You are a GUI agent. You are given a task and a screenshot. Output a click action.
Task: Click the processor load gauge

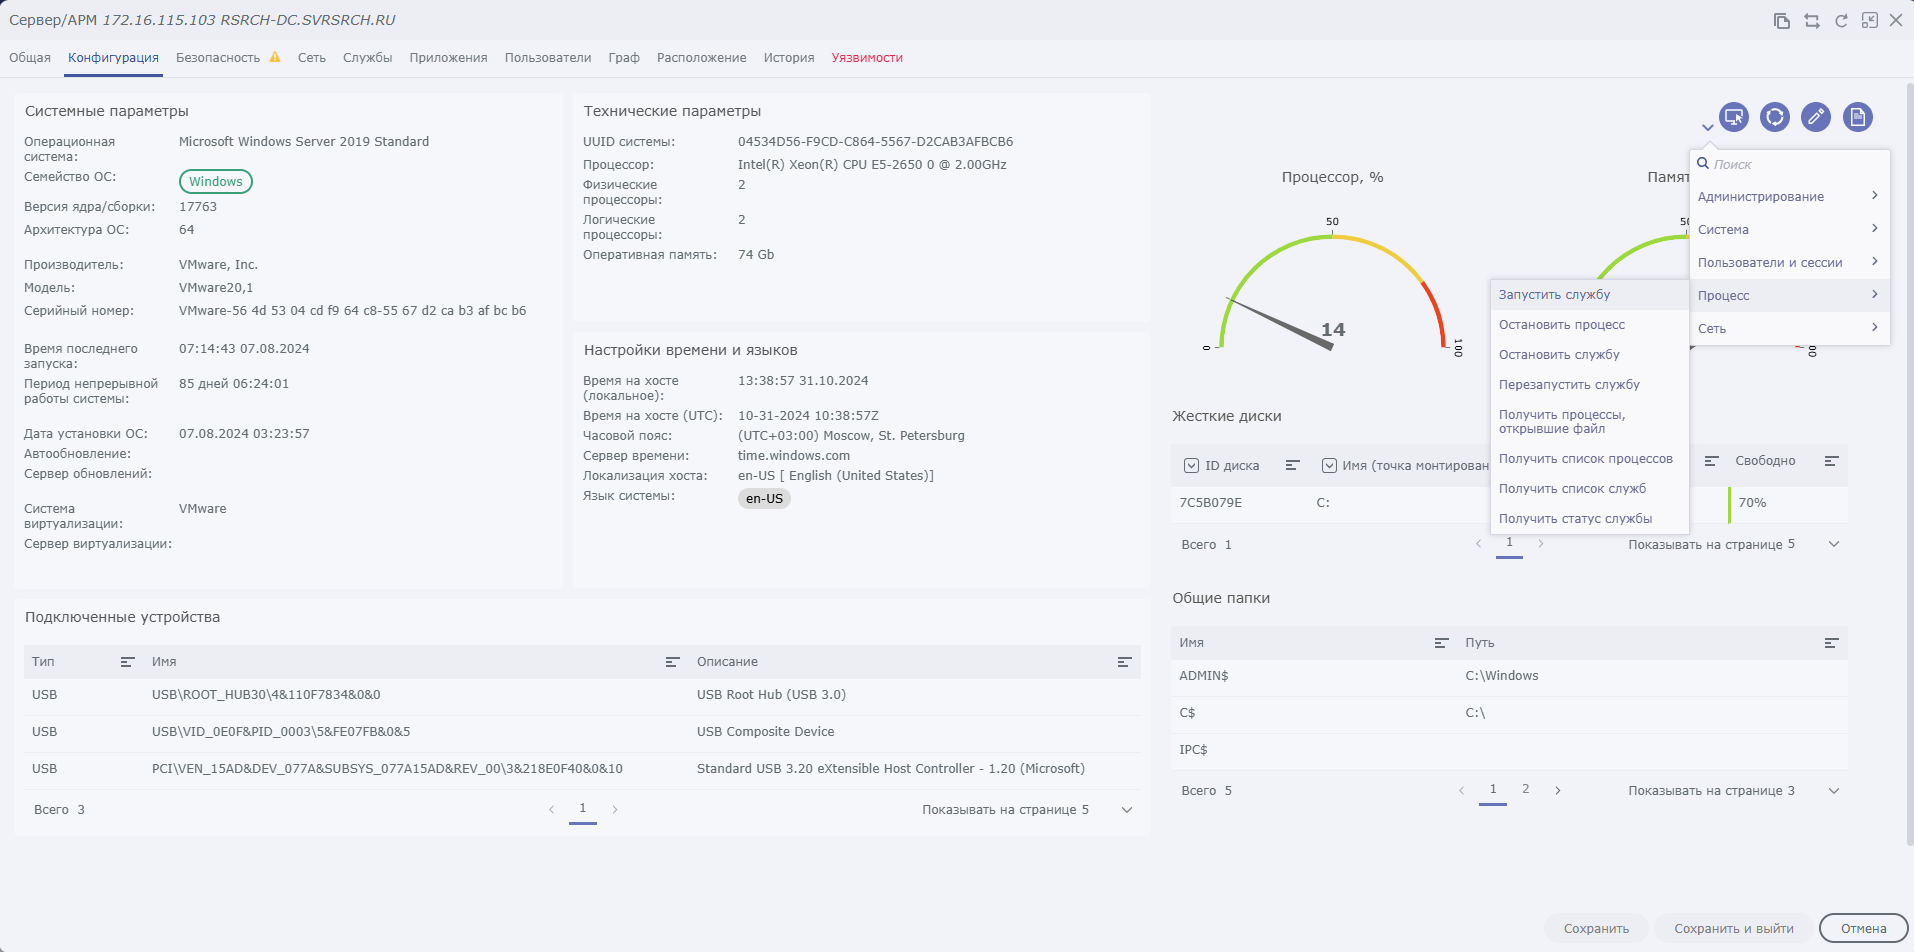[1333, 290]
